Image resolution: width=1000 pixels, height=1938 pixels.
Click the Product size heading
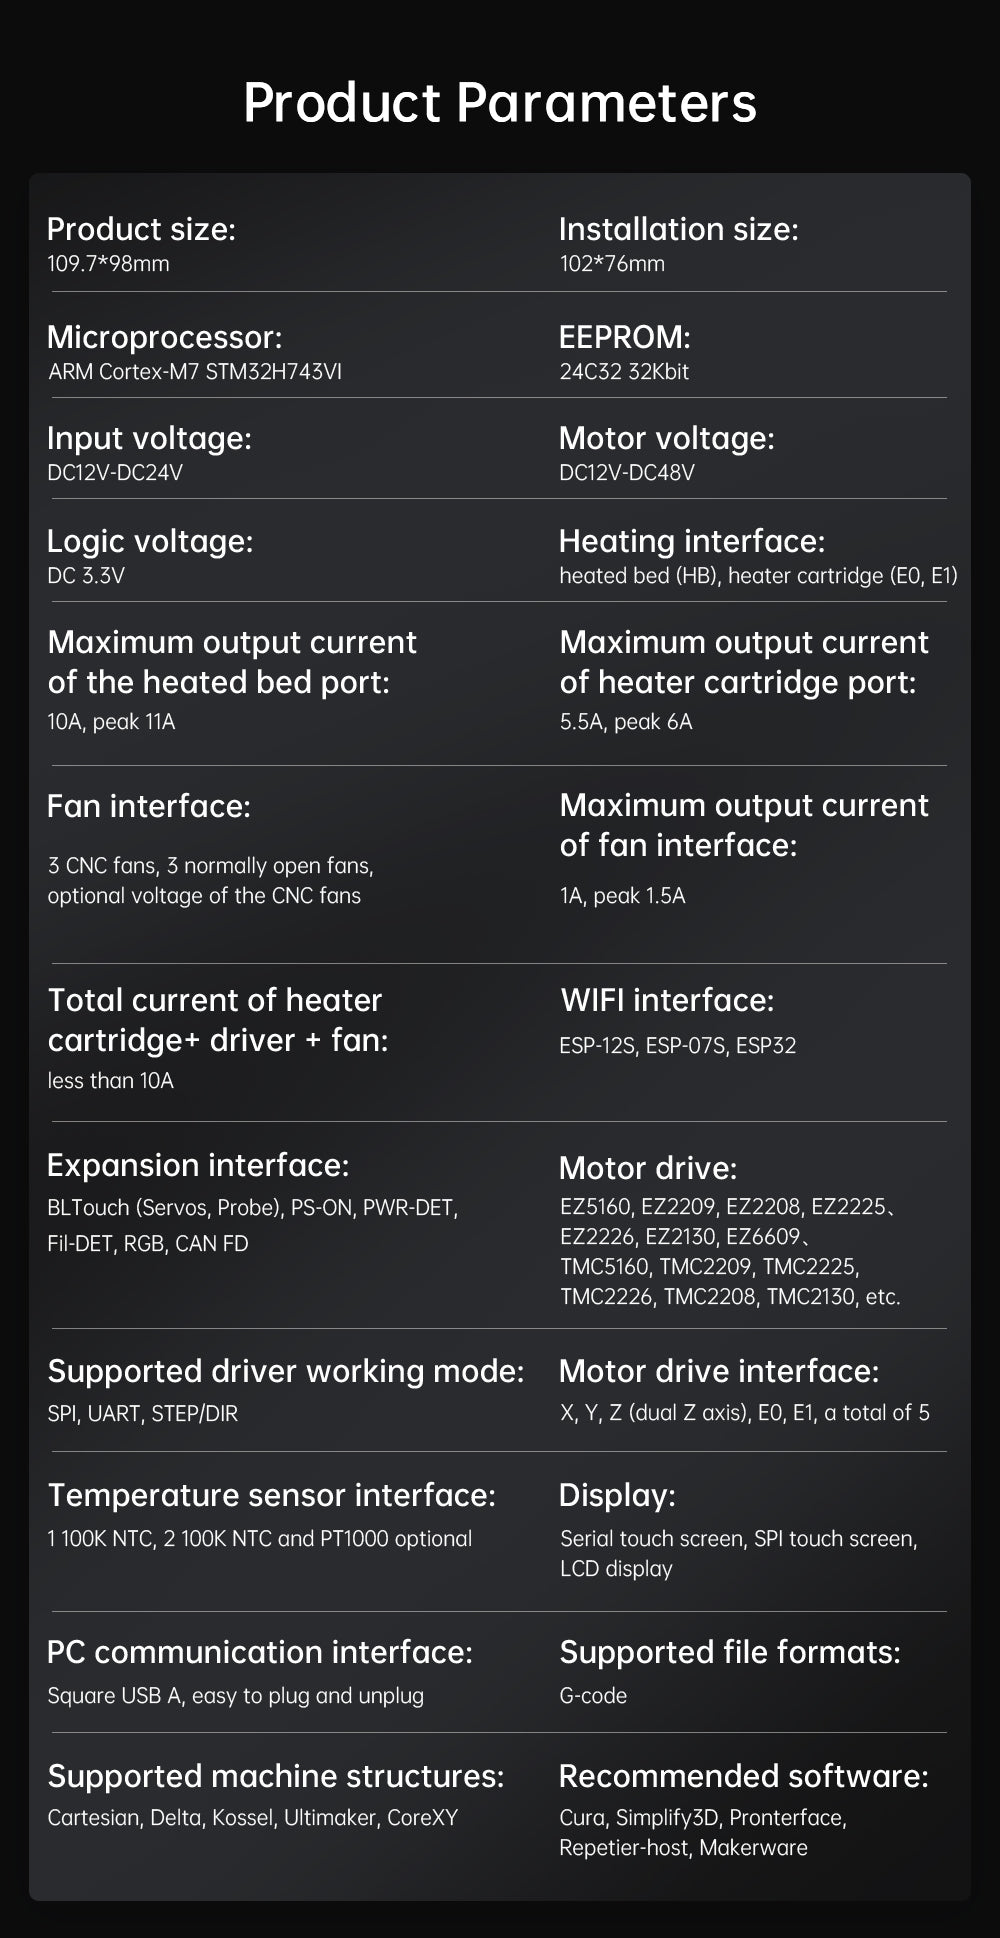(x=141, y=229)
